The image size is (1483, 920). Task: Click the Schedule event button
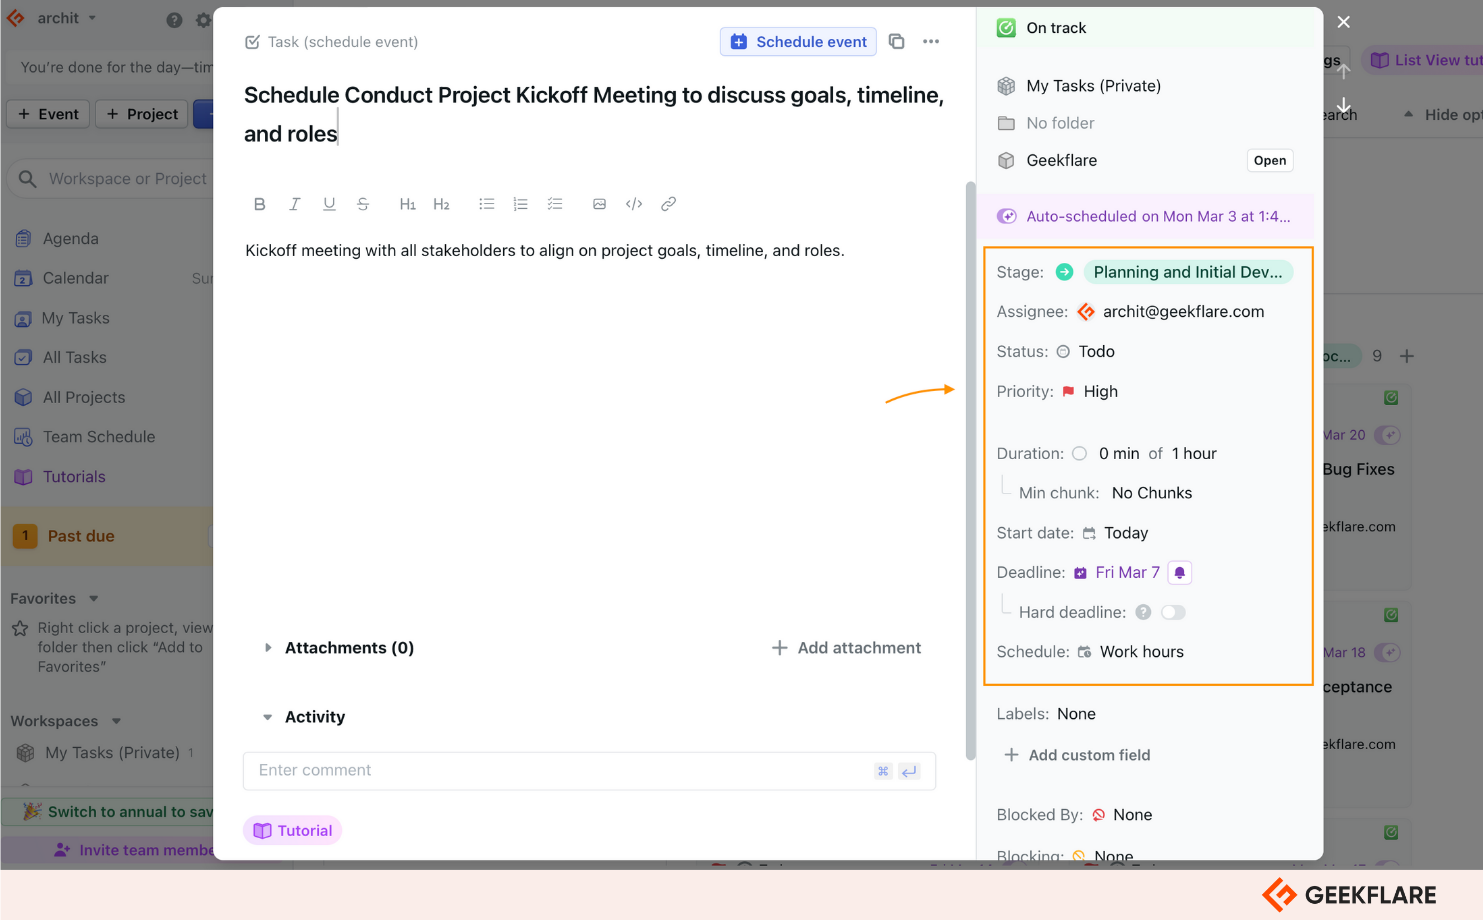click(x=797, y=41)
